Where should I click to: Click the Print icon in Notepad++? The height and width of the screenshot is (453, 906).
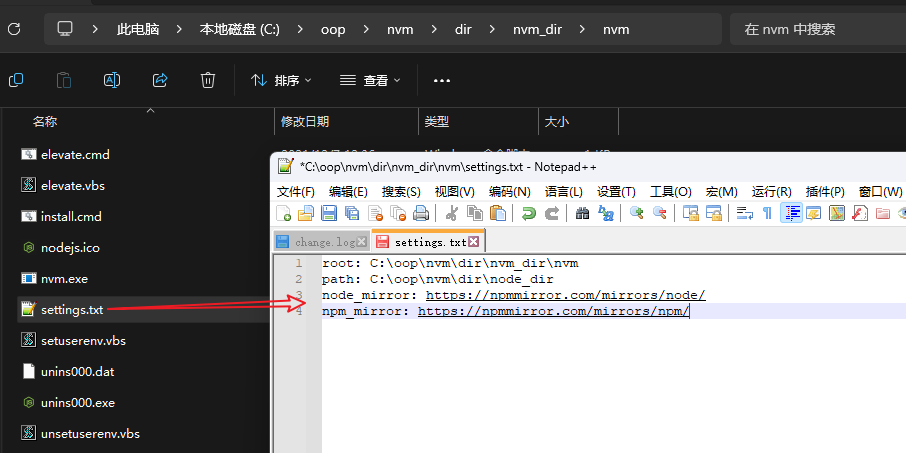(x=421, y=213)
